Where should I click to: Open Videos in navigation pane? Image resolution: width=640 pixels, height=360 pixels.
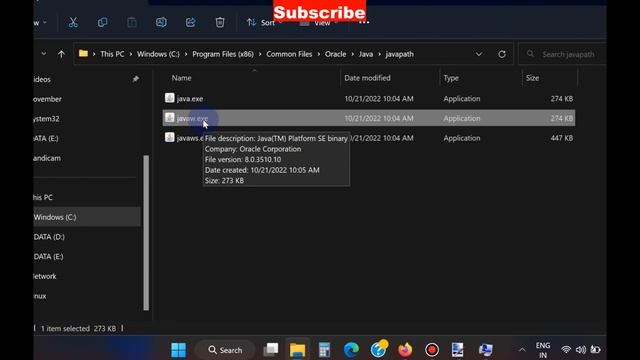click(42, 80)
